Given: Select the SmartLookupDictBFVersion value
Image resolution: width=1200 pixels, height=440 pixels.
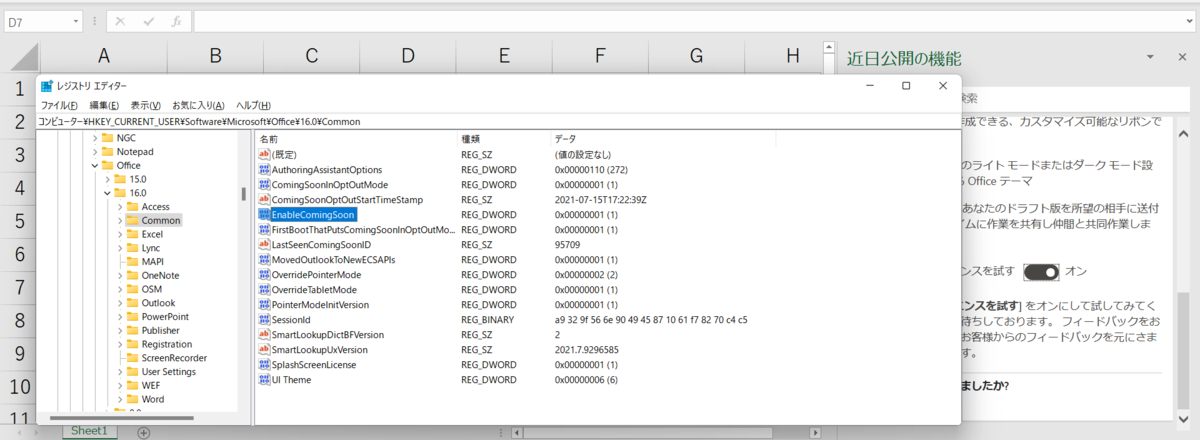Looking at the screenshot, I should (330, 335).
